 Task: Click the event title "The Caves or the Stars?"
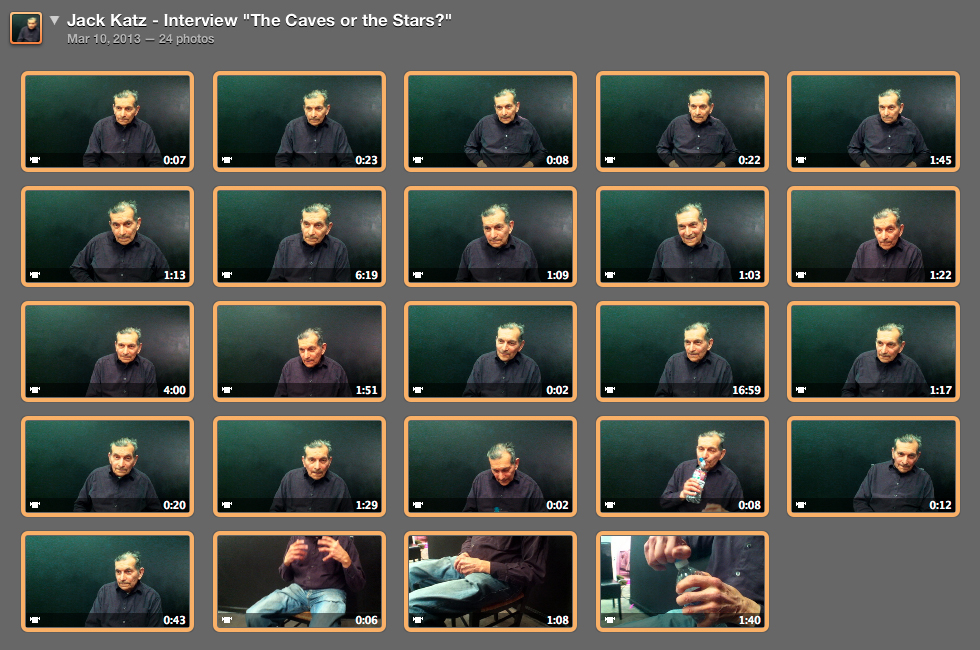pos(346,21)
